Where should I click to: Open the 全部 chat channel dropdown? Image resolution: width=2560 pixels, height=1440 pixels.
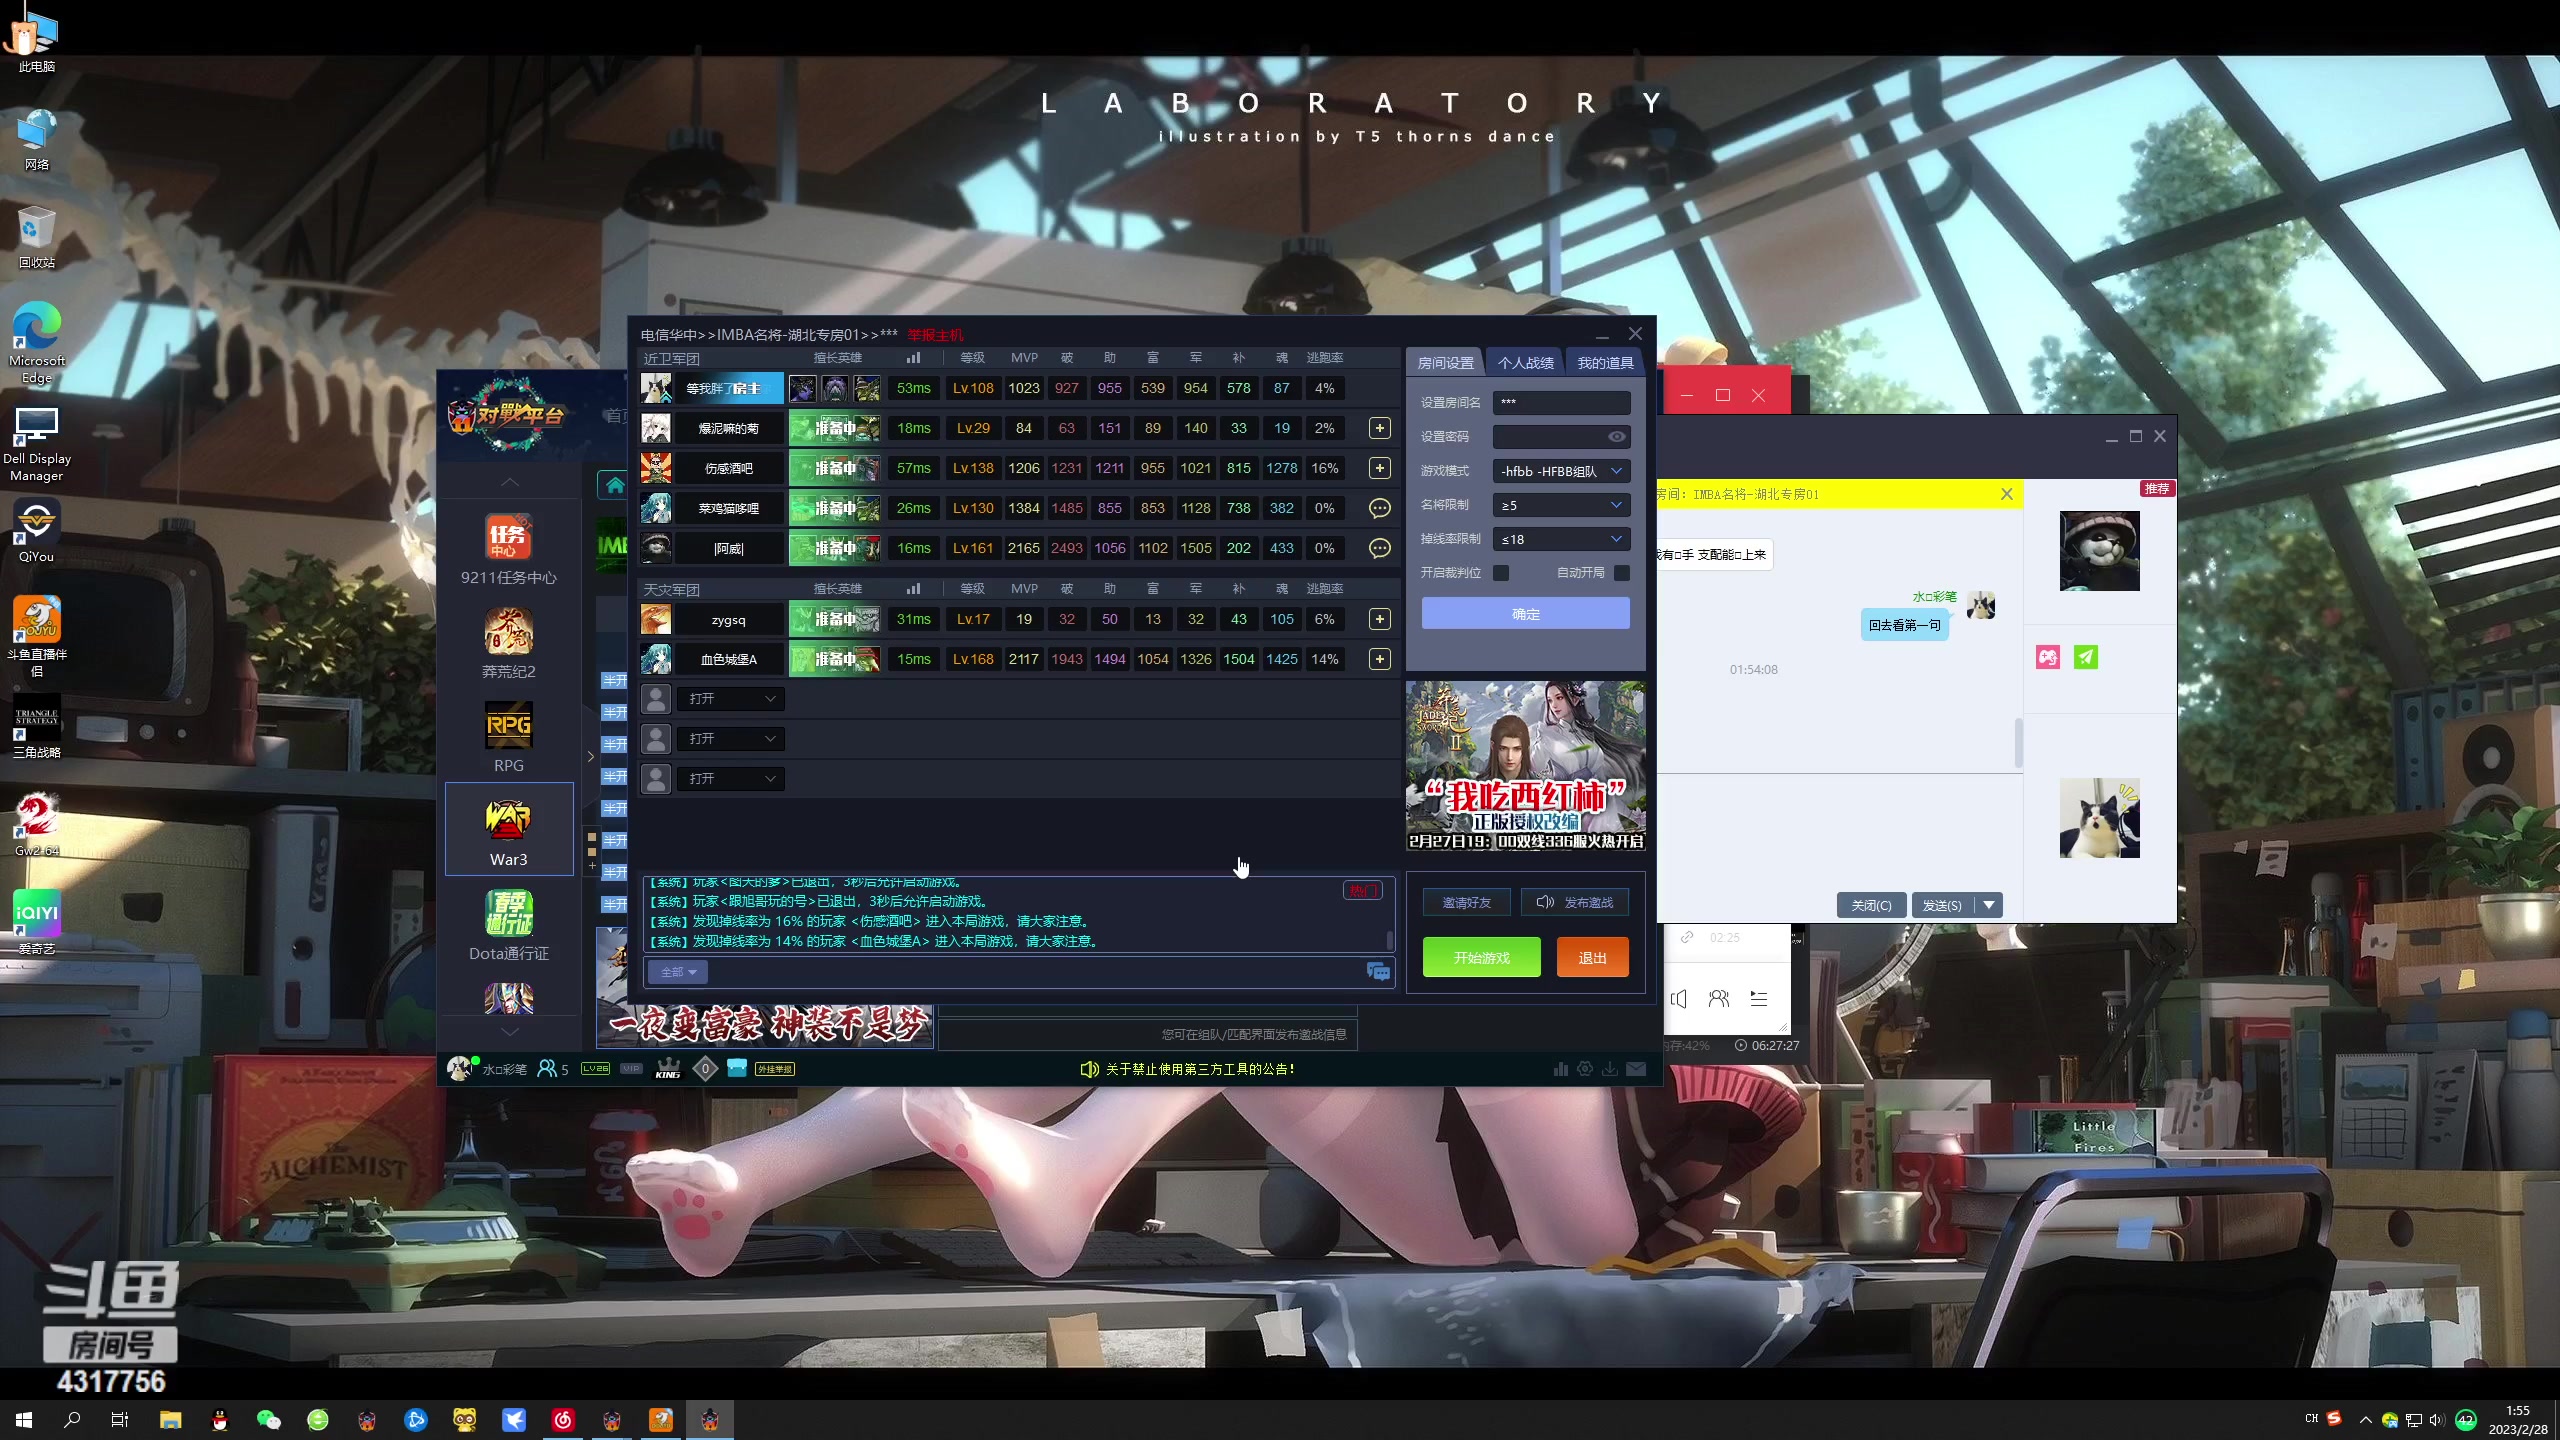tap(678, 972)
